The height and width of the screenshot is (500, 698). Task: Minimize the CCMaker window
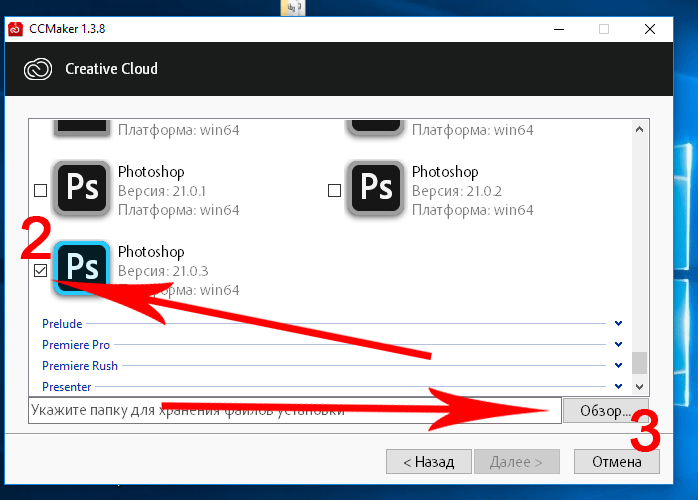559,29
